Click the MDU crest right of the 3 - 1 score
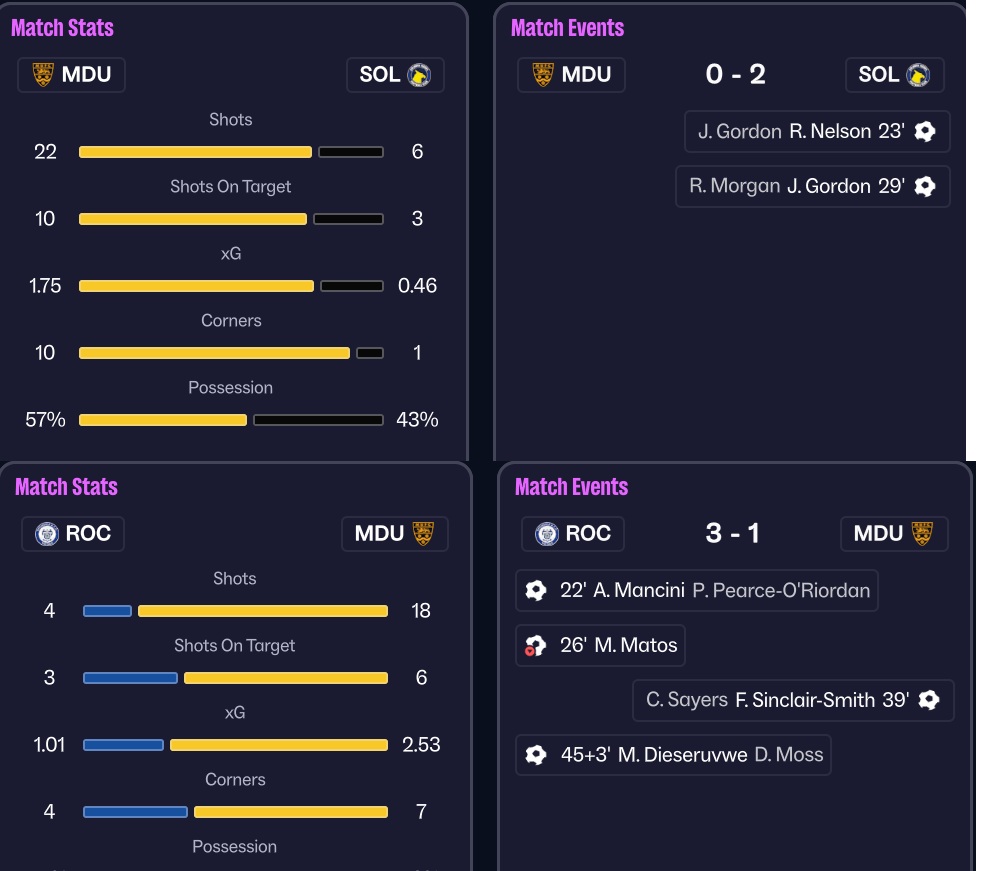The width and height of the screenshot is (981, 871). click(925, 534)
